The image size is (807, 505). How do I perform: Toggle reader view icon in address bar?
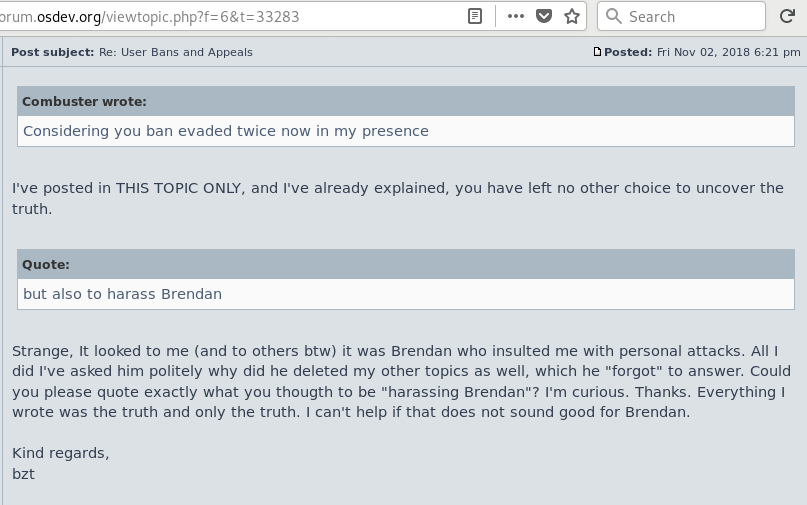click(475, 16)
